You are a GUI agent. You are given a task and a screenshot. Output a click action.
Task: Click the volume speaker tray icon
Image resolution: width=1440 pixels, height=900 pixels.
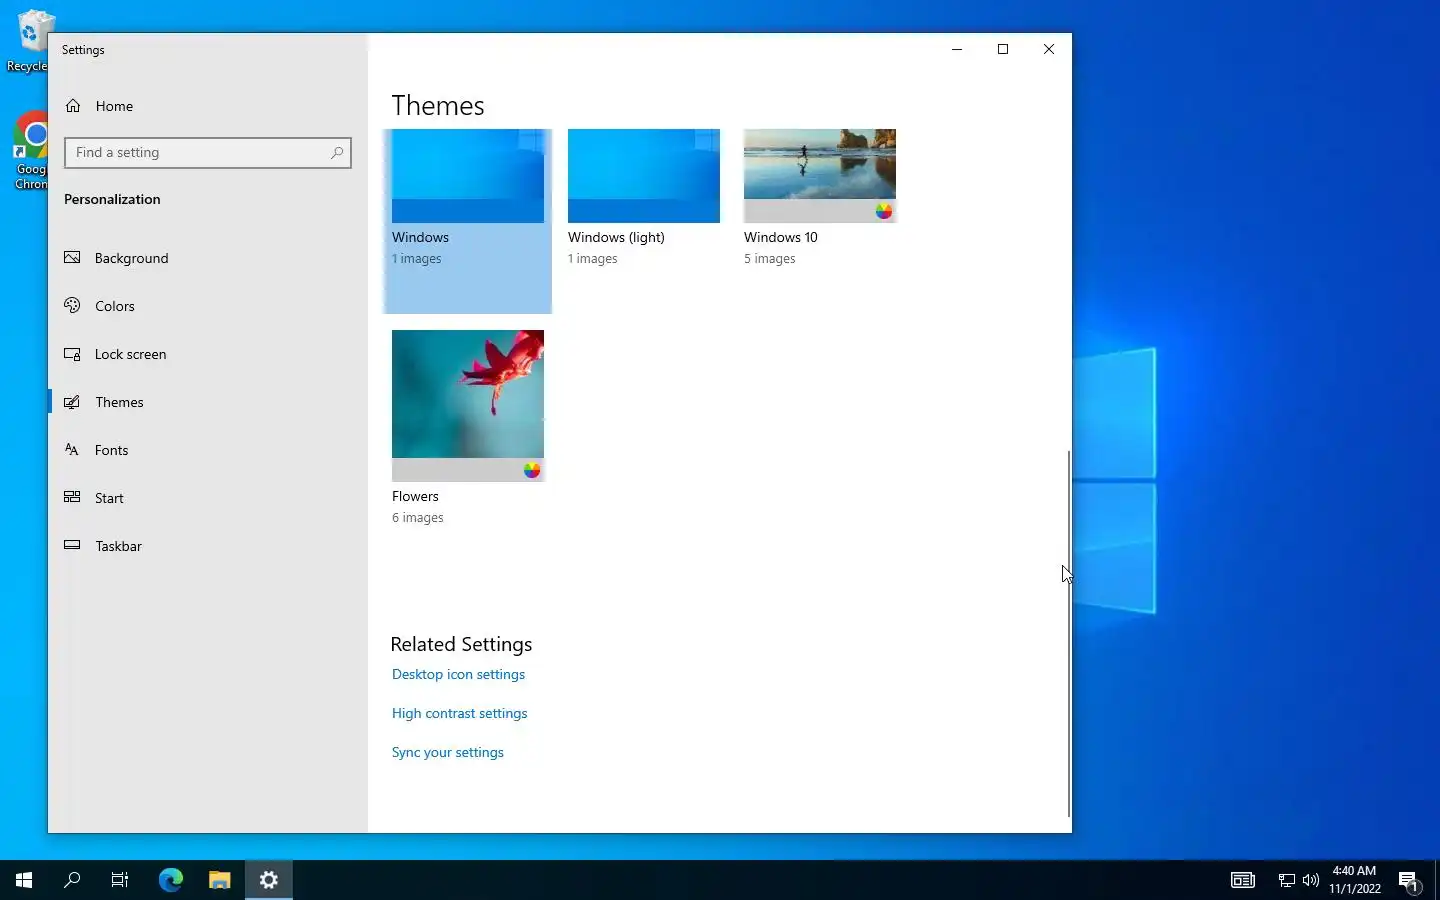[x=1311, y=881]
